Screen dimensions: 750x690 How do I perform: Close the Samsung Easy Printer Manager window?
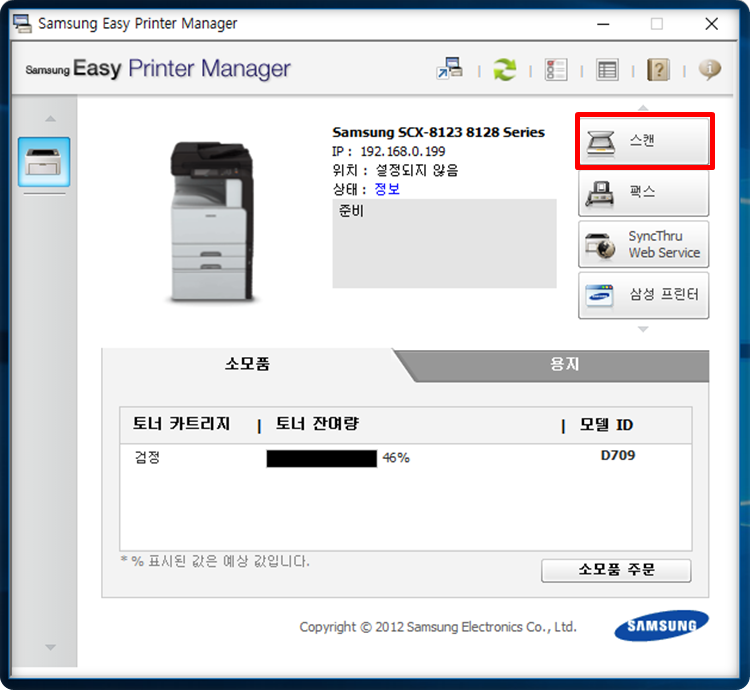click(712, 24)
